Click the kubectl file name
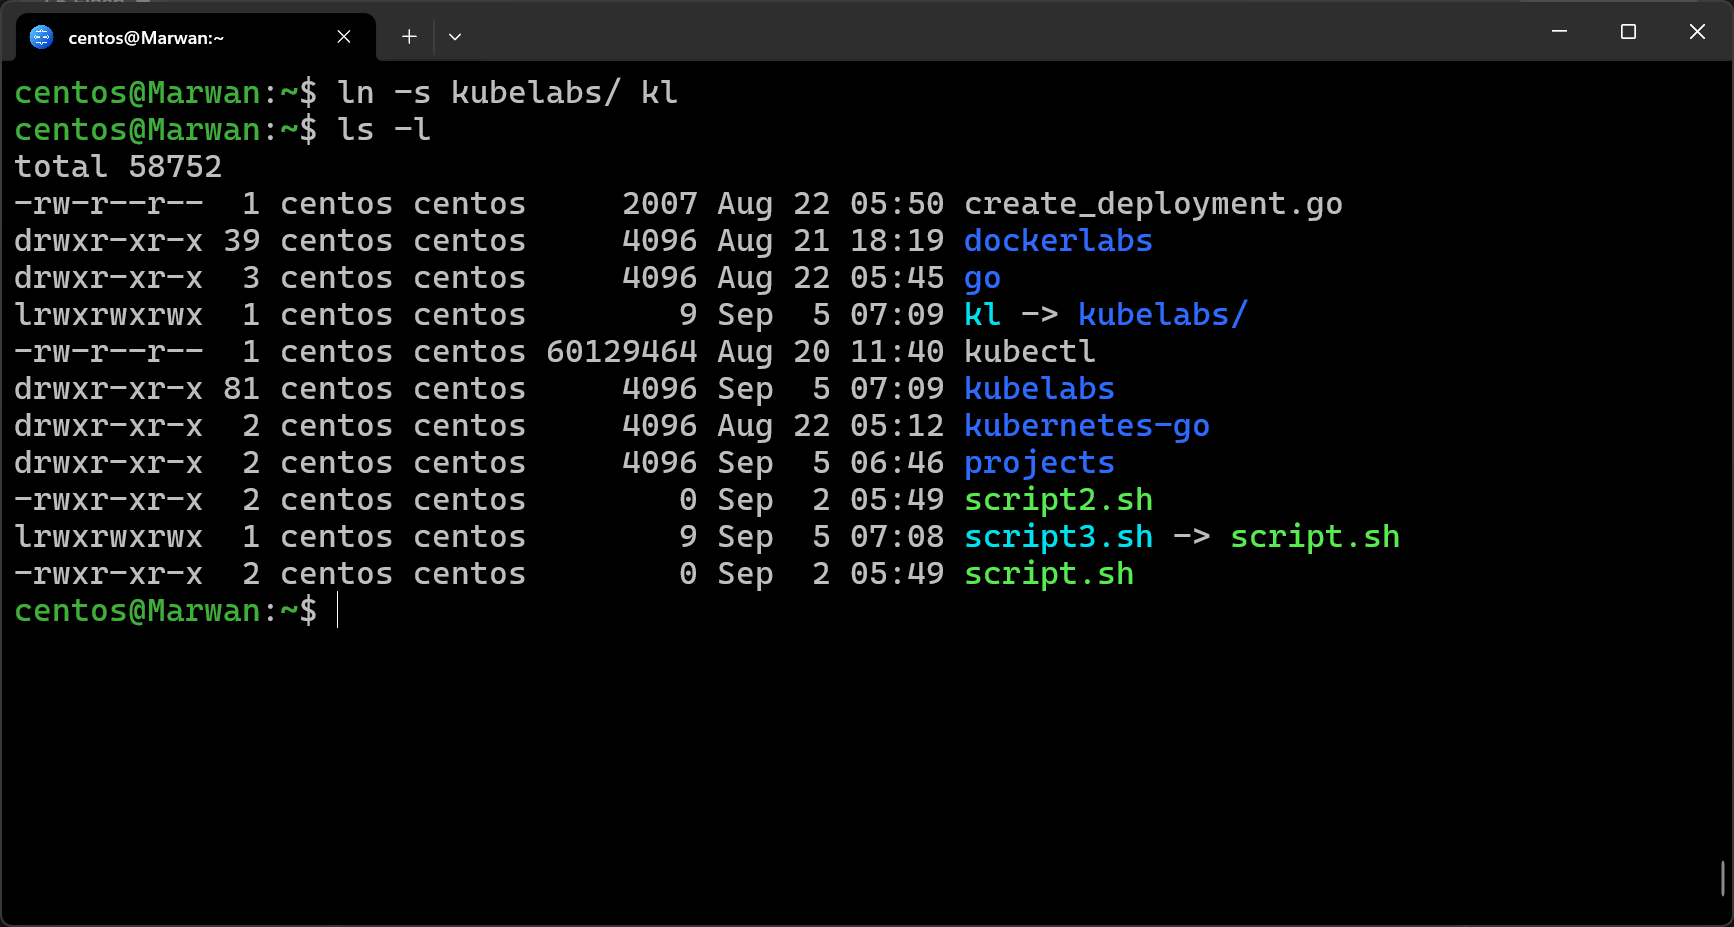Screen dimensions: 1734x927 click(x=1029, y=352)
